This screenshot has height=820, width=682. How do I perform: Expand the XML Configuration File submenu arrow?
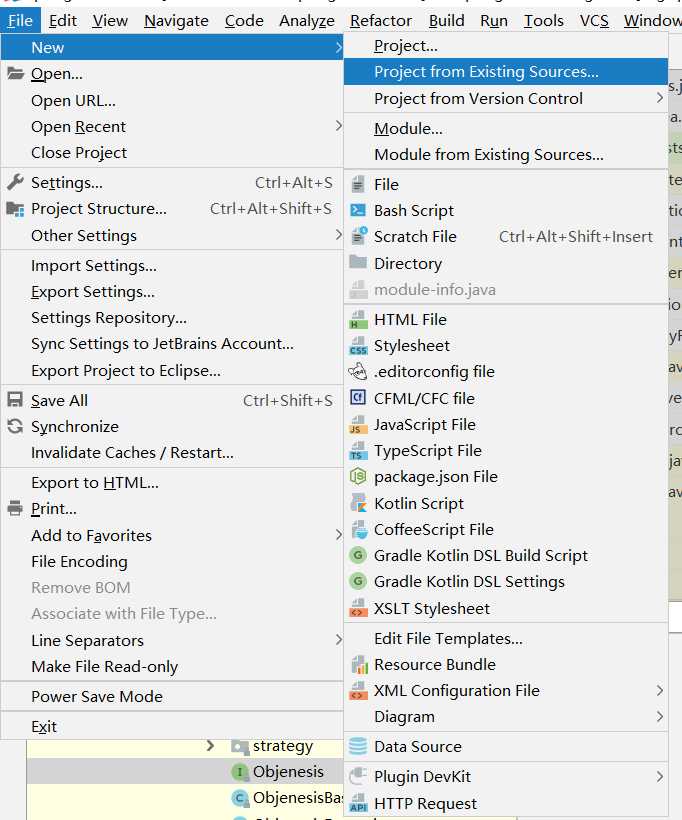660,691
